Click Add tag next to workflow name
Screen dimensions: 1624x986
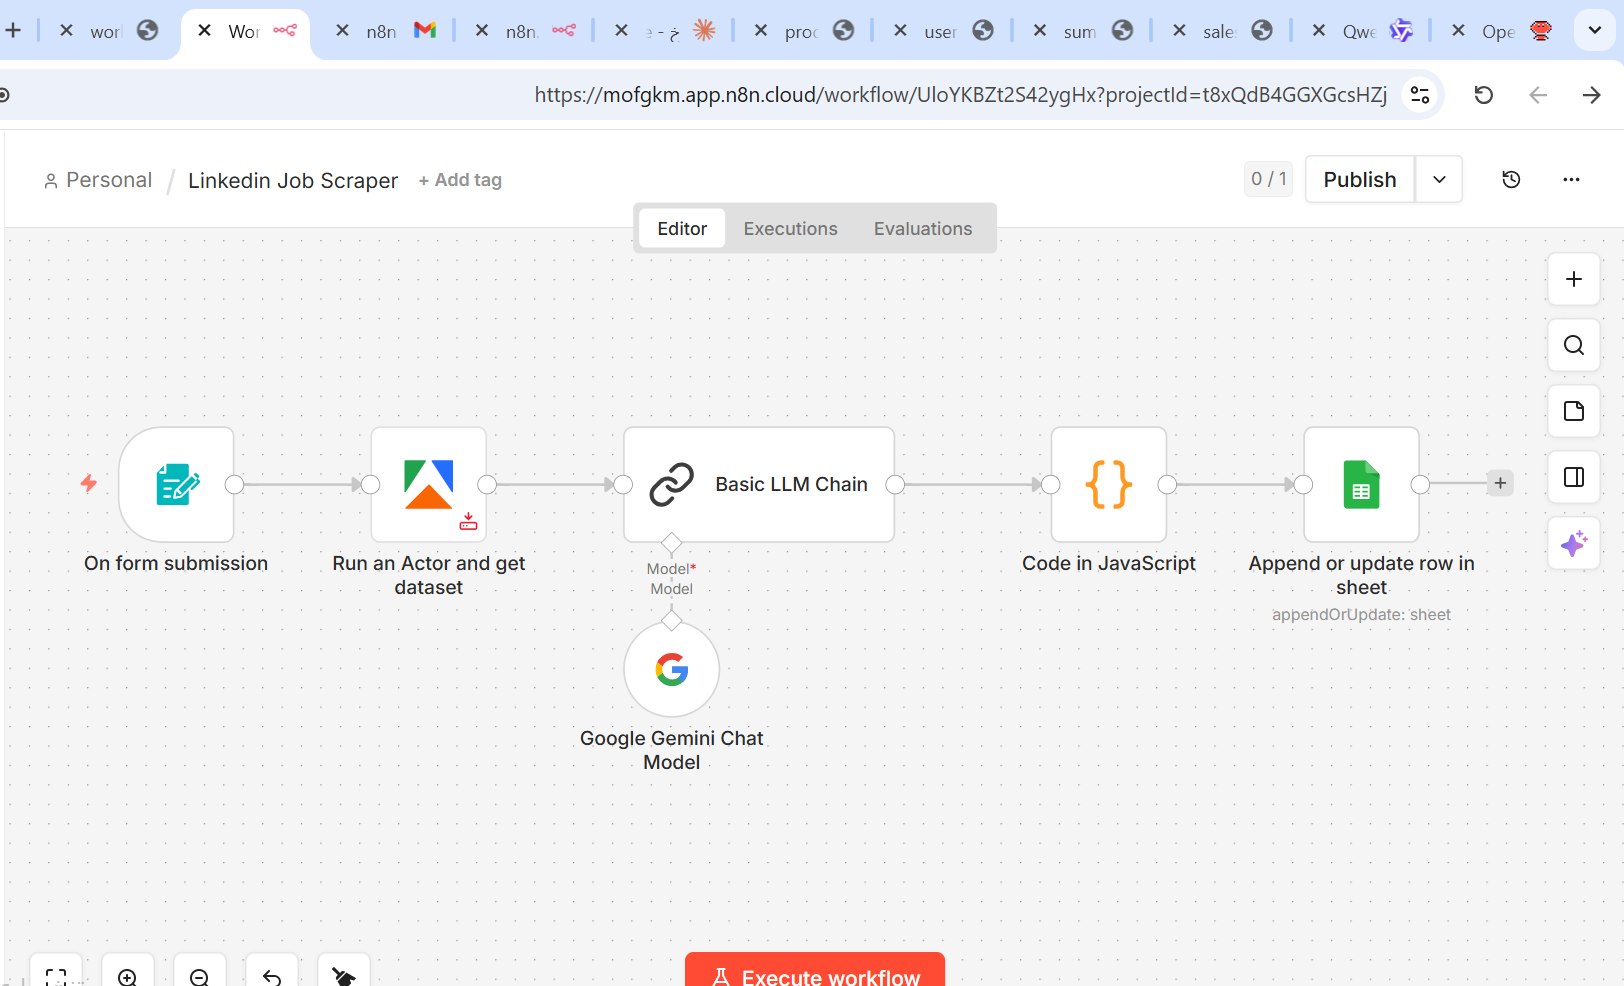[x=460, y=180]
